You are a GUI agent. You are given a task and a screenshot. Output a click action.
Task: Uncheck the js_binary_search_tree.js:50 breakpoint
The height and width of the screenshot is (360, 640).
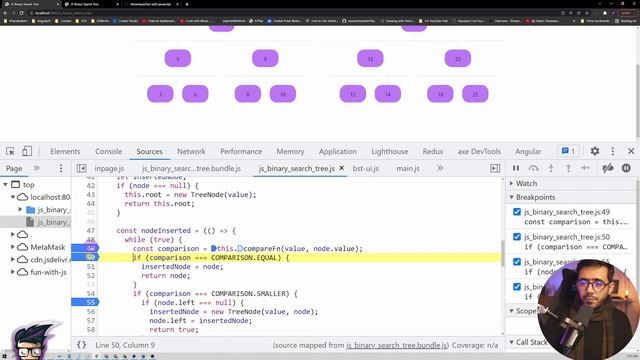point(517,237)
